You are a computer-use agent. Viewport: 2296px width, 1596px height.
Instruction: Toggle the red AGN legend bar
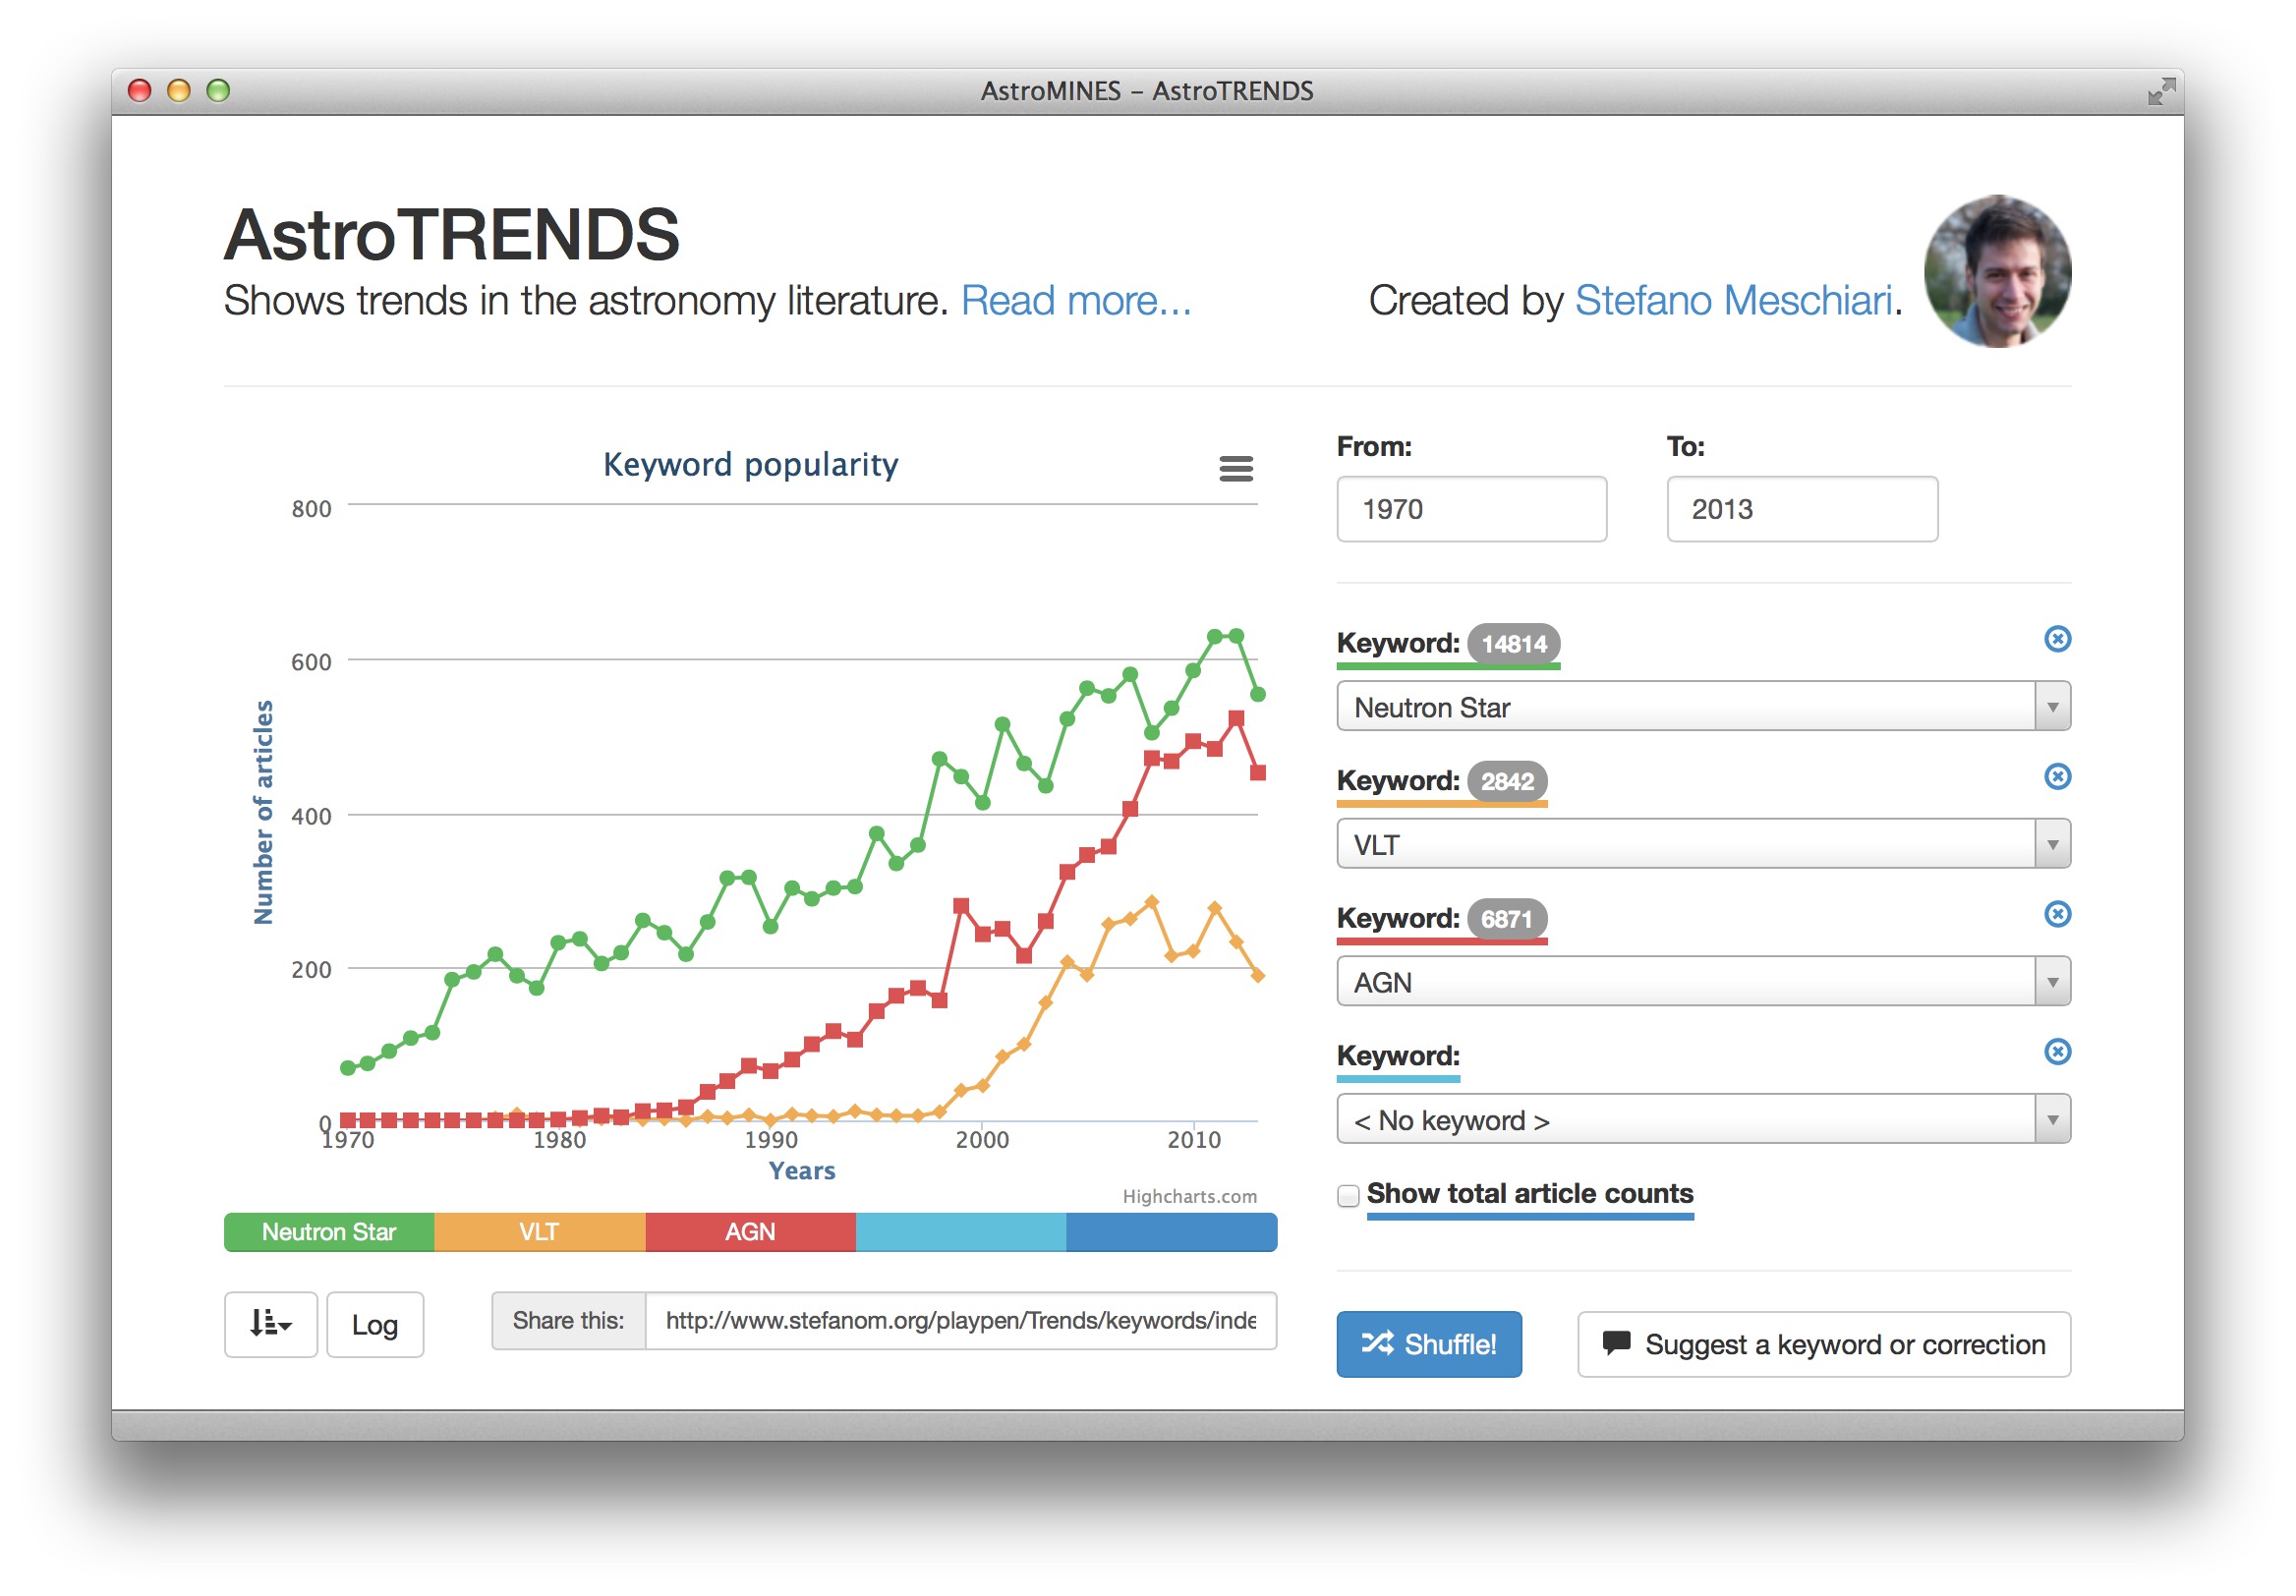750,1232
